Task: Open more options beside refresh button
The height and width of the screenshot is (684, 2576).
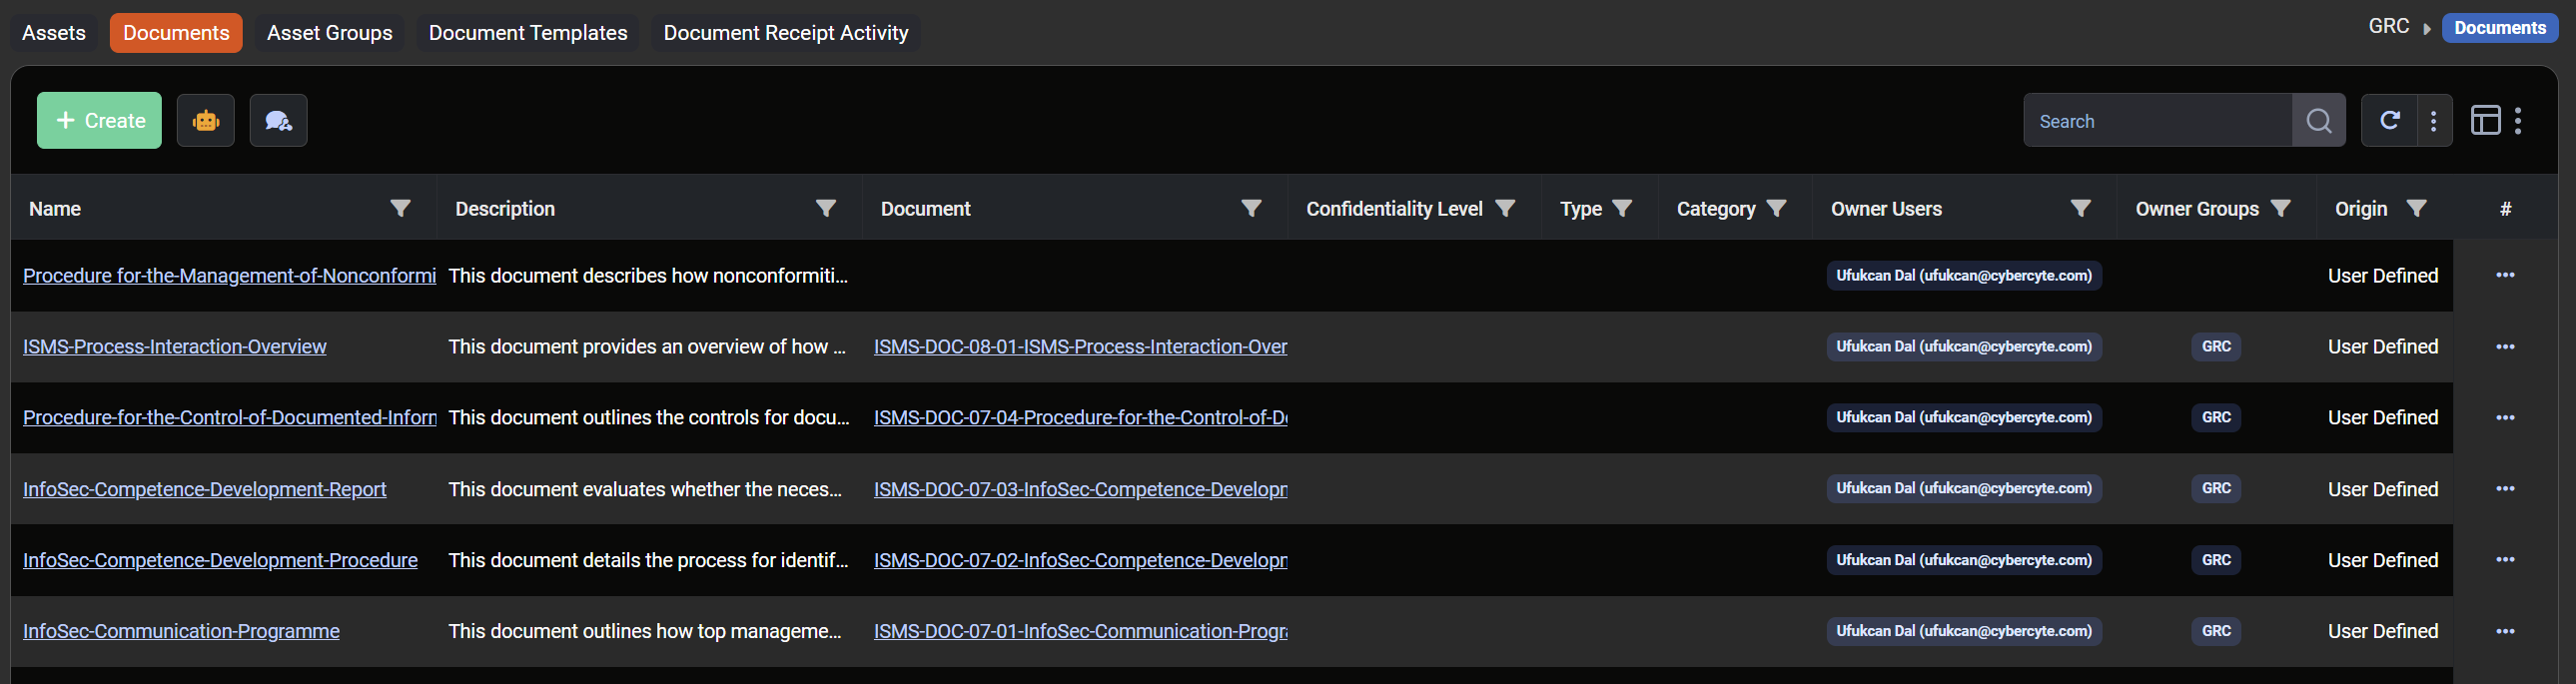Action: click(x=2433, y=121)
